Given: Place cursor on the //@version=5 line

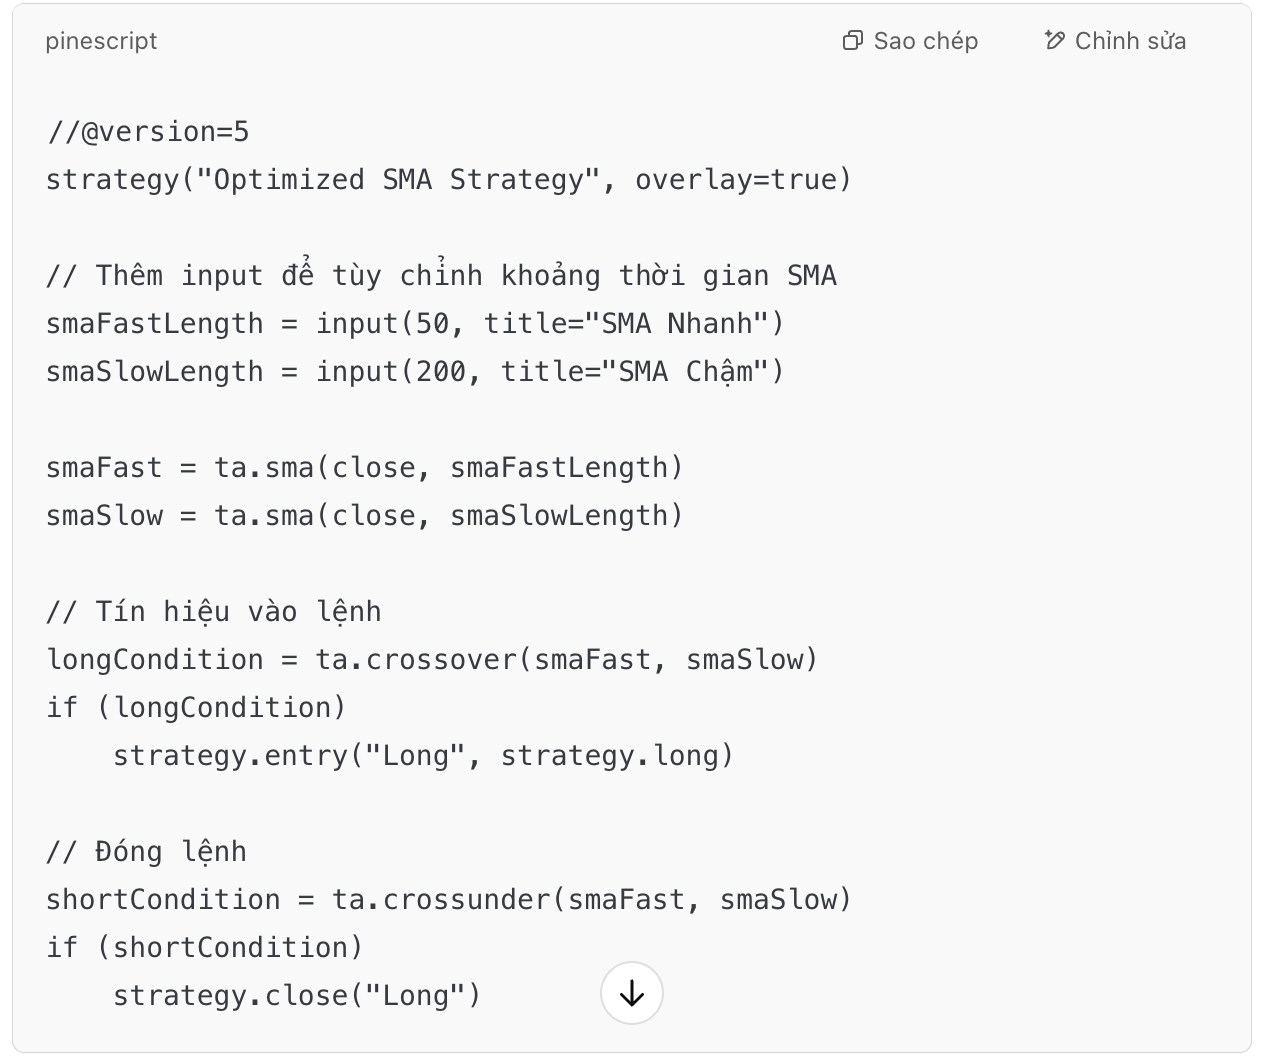Looking at the screenshot, I should tap(148, 132).
